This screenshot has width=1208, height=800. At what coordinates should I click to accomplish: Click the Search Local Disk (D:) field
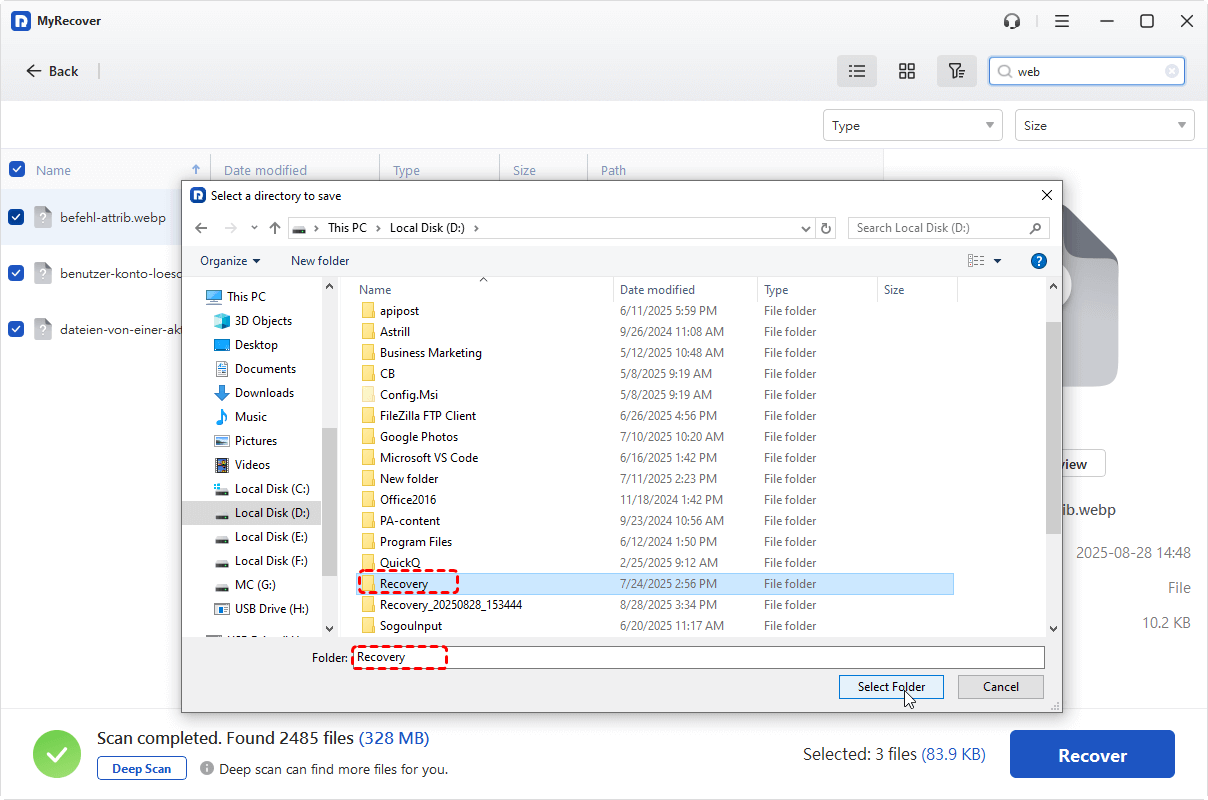click(x=948, y=228)
